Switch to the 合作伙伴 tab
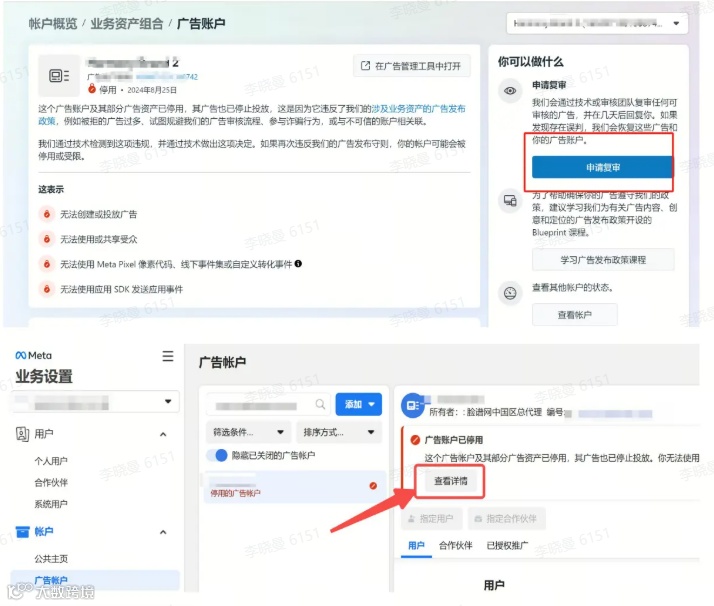This screenshot has width=714, height=606. click(x=455, y=545)
